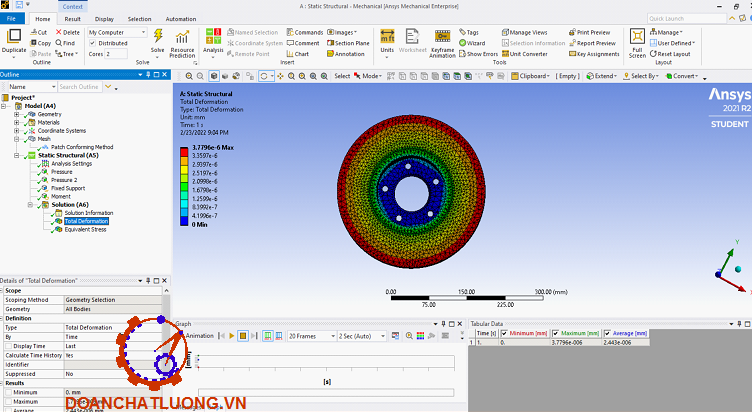
Task: Click the Duplicate icon
Action: 14,36
